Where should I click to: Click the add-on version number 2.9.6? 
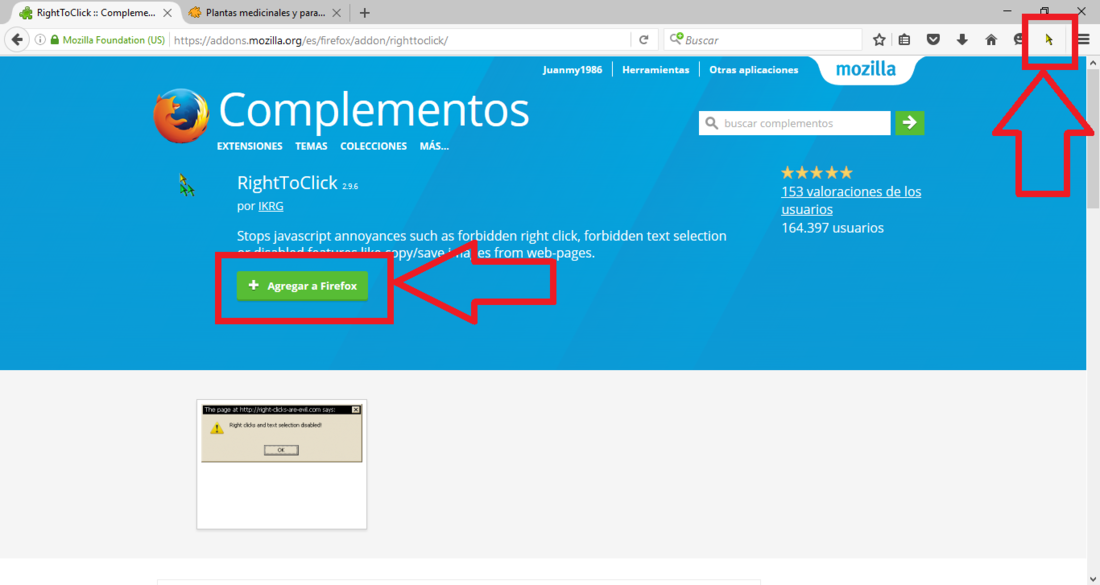[x=350, y=187]
